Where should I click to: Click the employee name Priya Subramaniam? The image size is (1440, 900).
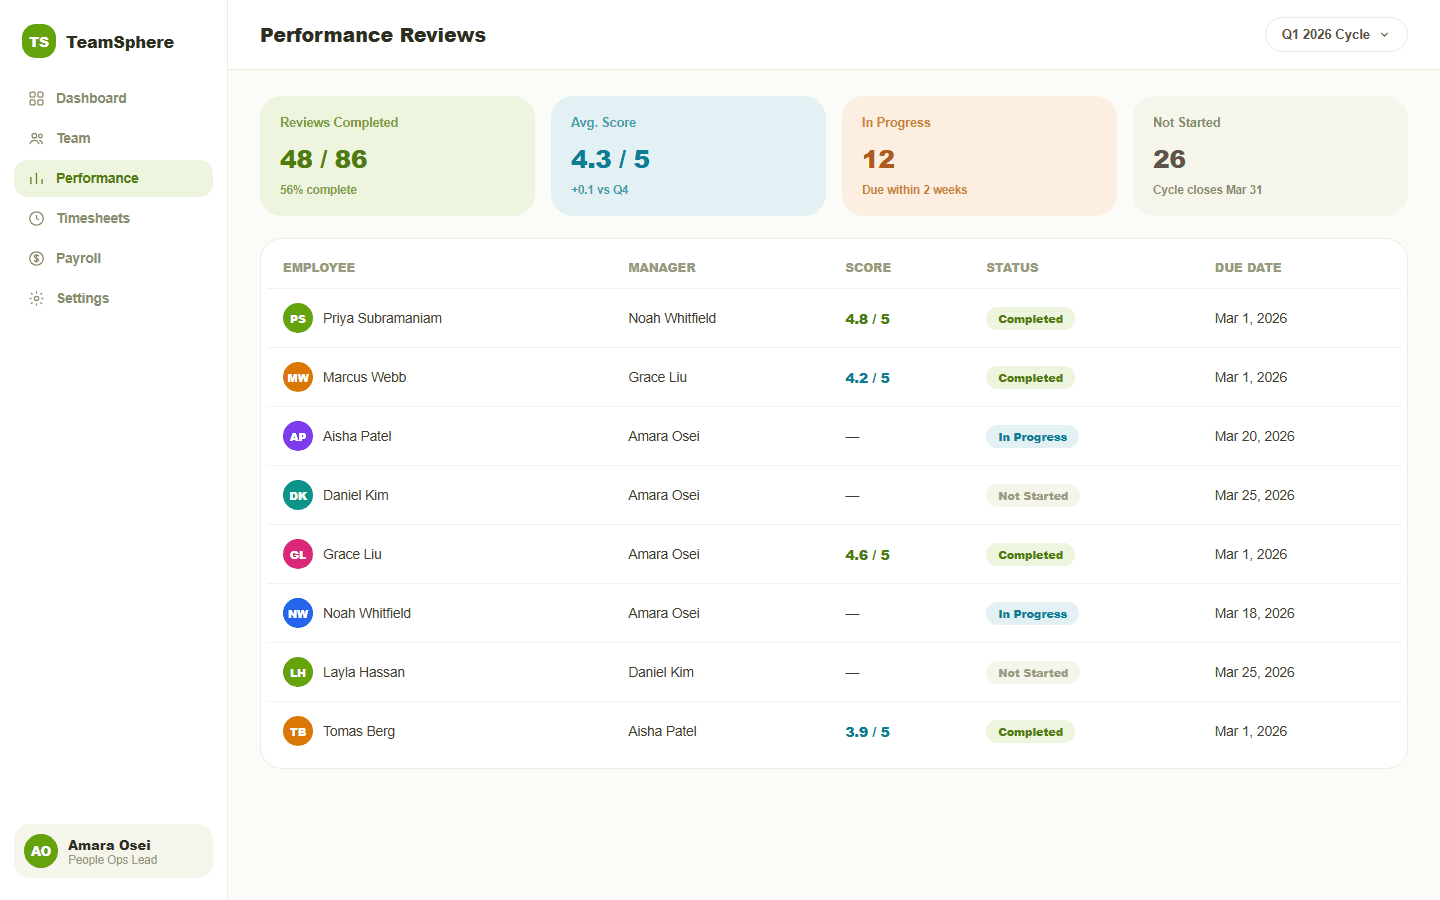coord(382,318)
